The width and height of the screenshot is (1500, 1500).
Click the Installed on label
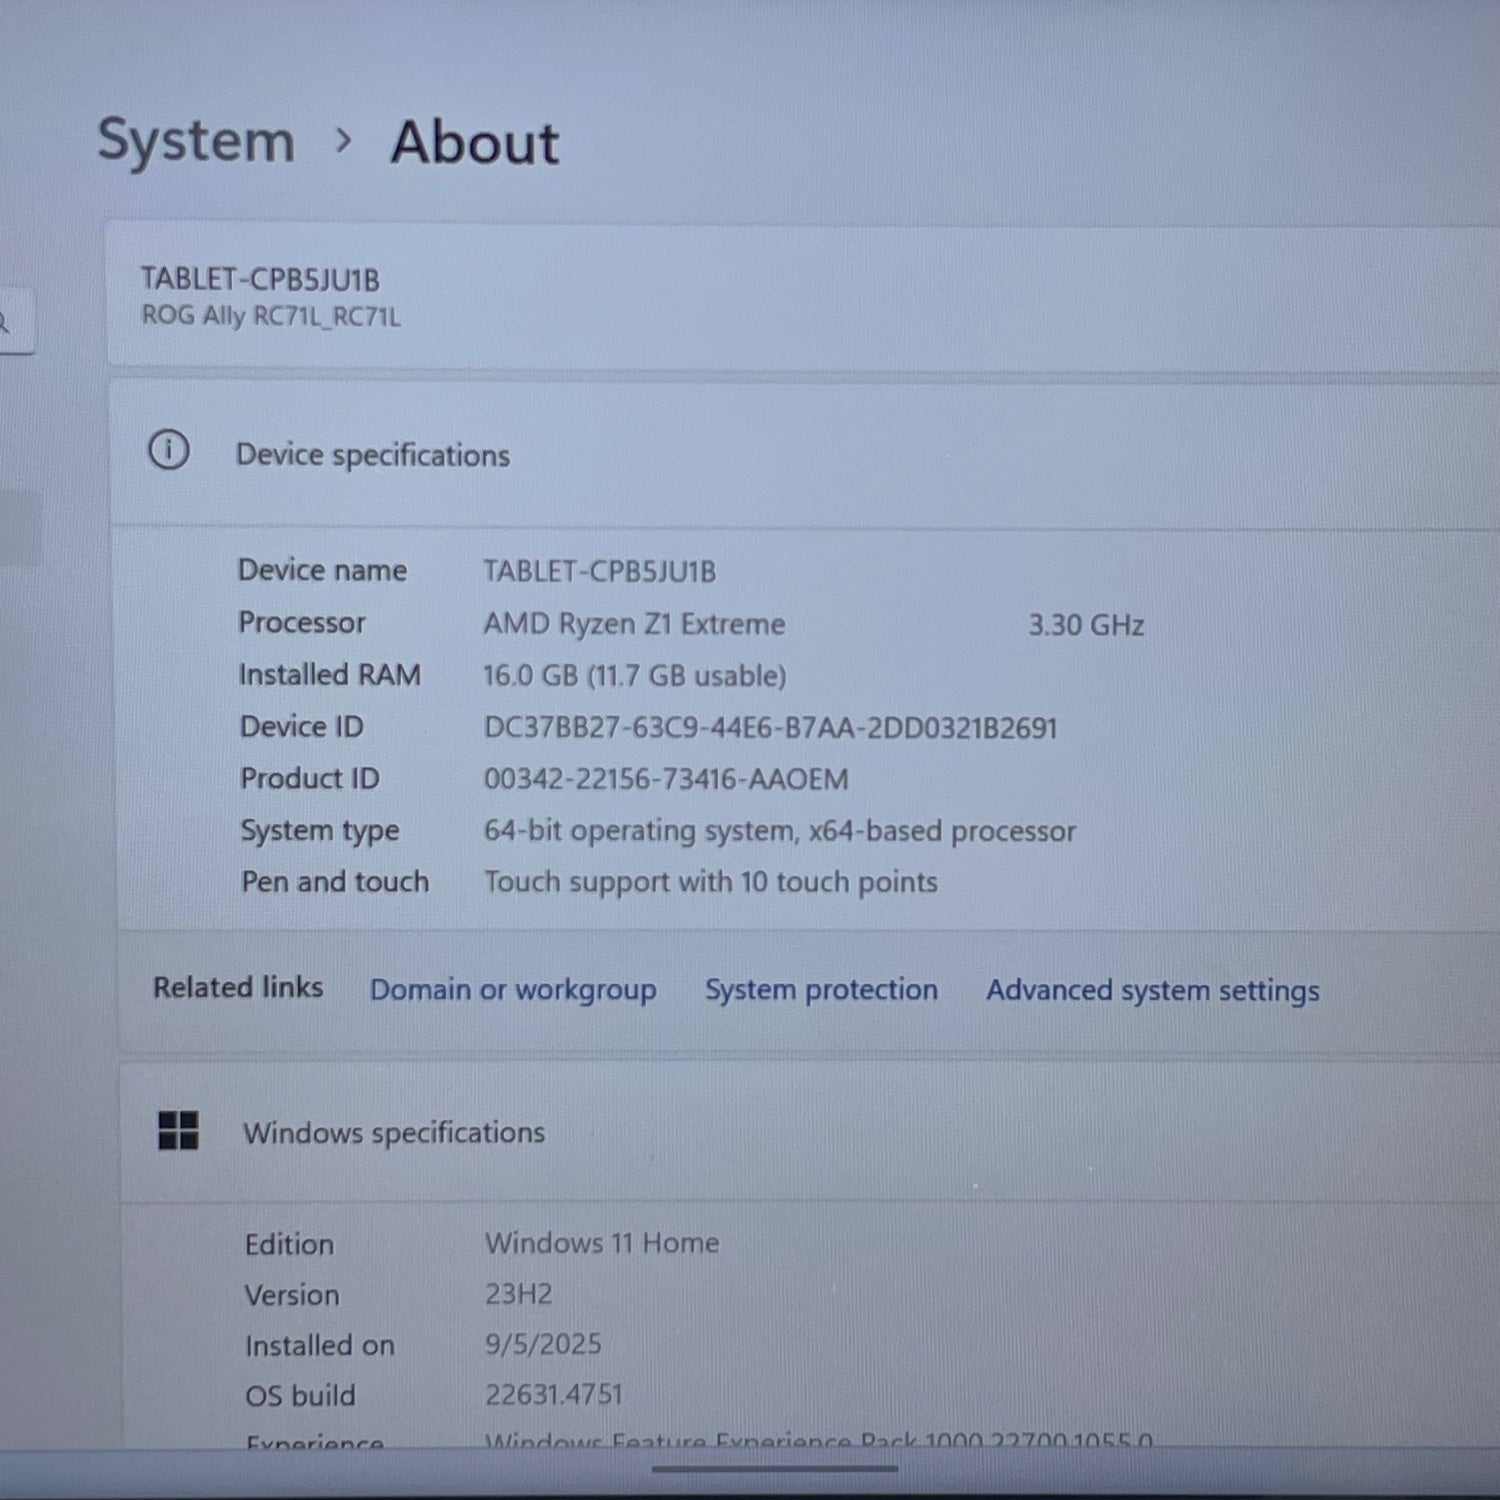point(320,1346)
